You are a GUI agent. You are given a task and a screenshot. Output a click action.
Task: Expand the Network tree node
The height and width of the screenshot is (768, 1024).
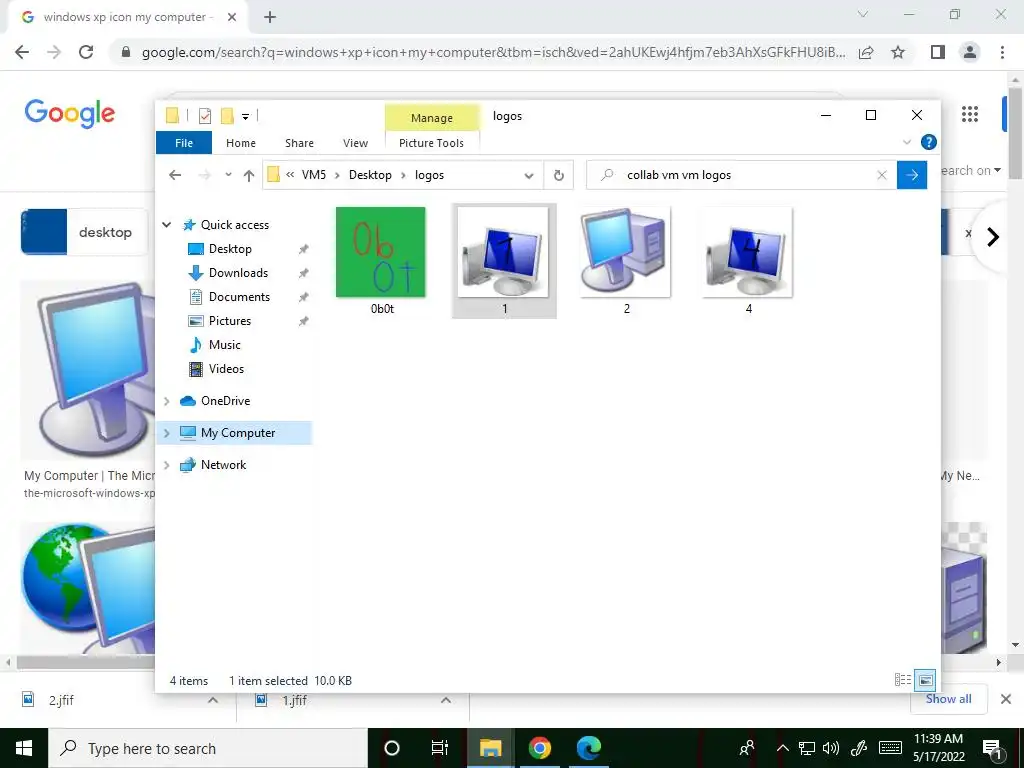coord(167,465)
